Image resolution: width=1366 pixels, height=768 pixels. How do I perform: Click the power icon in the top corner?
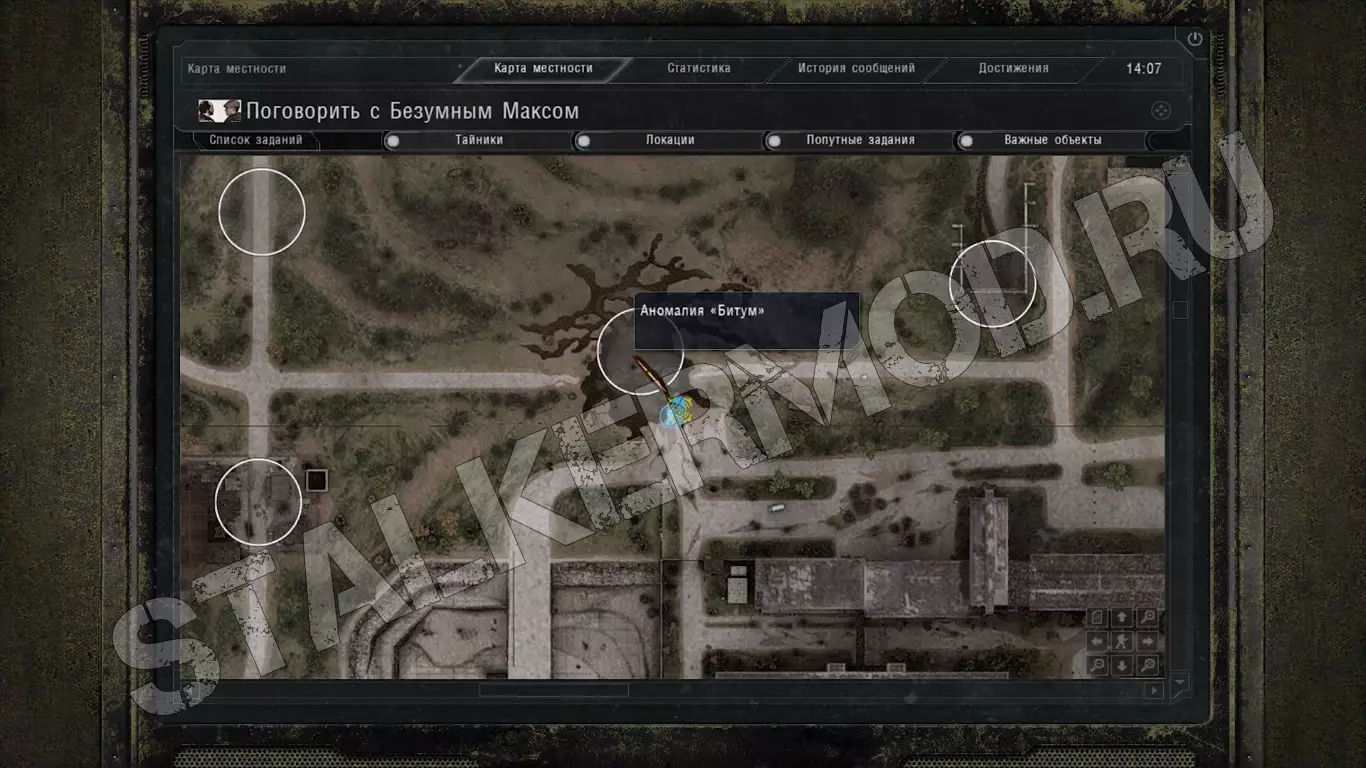1195,39
